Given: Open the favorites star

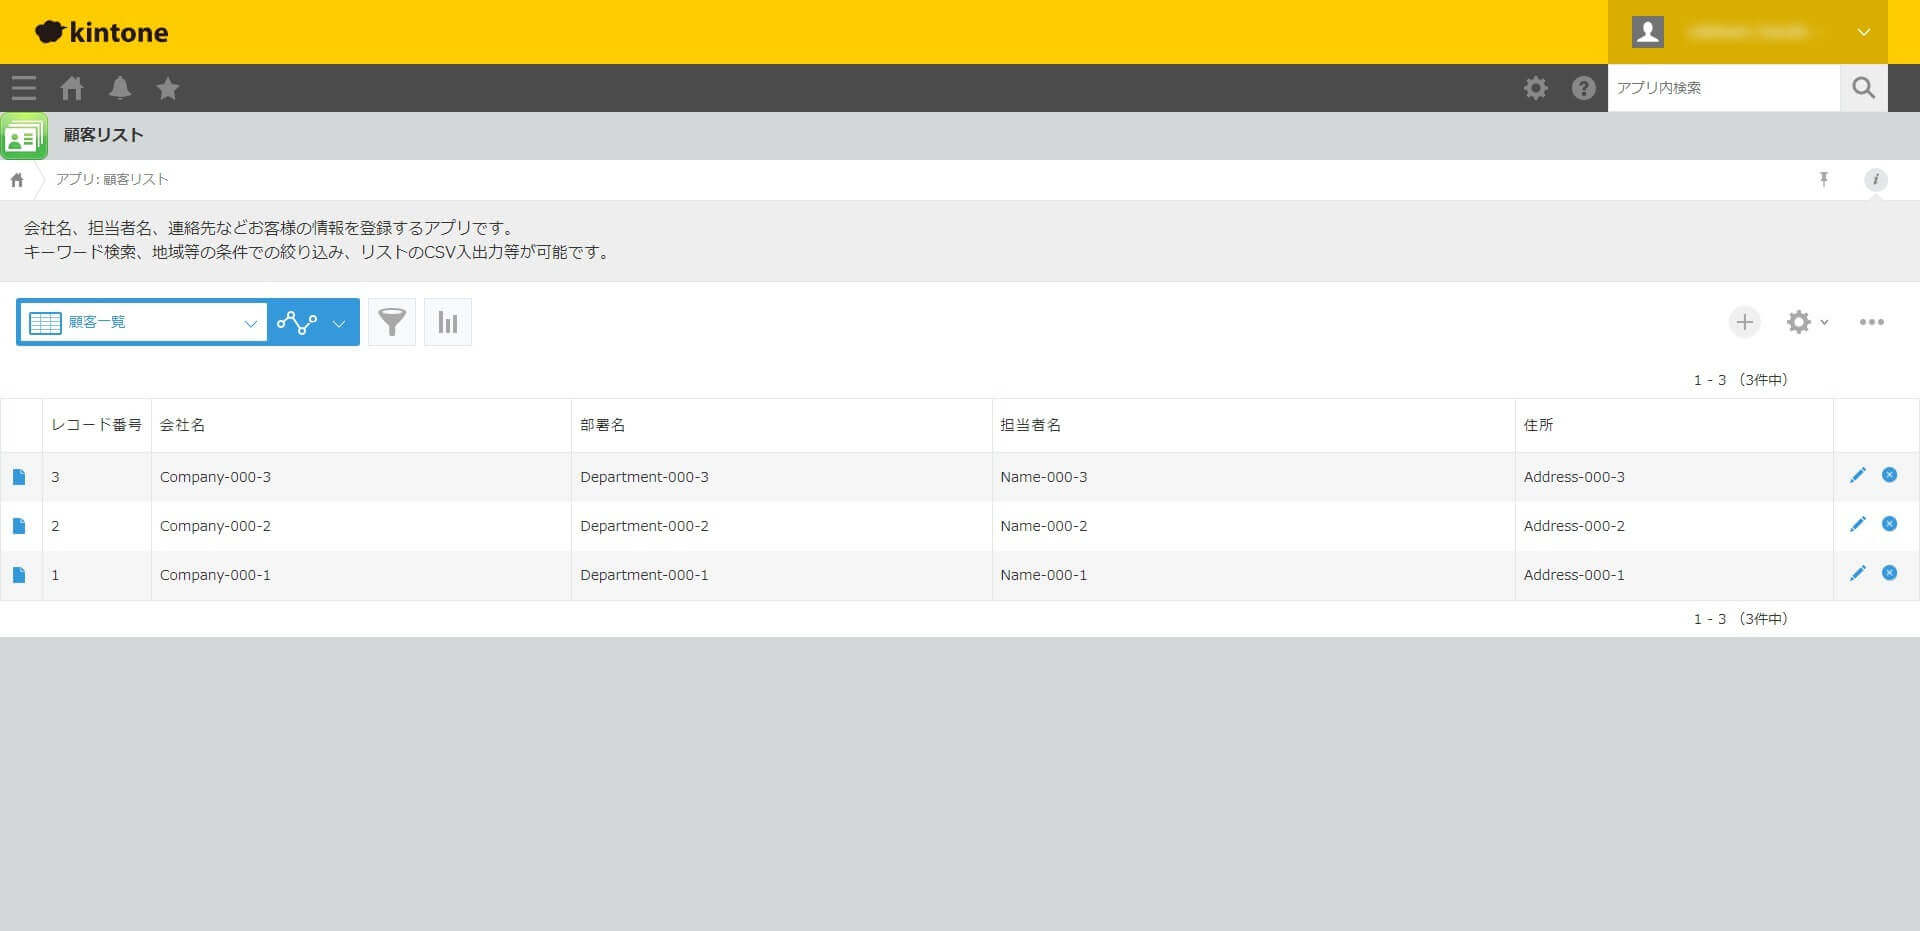Looking at the screenshot, I should [168, 88].
